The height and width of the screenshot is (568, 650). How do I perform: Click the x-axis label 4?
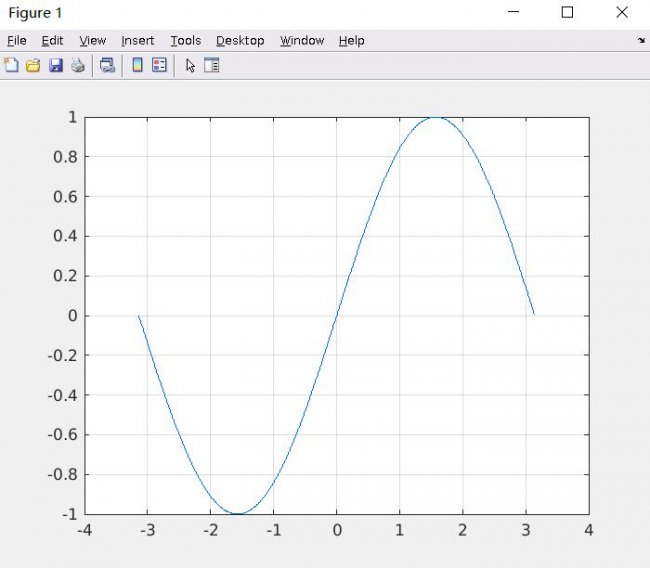pyautogui.click(x=589, y=530)
